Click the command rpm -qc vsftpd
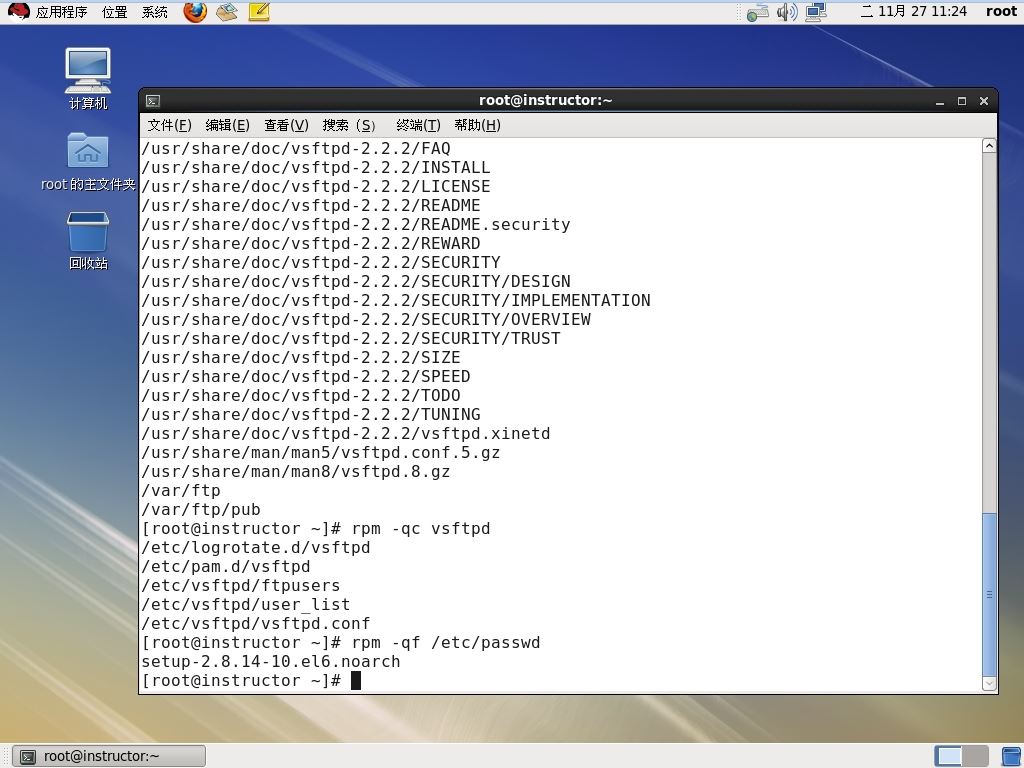Screen dimensions: 1024x768 coord(421,529)
